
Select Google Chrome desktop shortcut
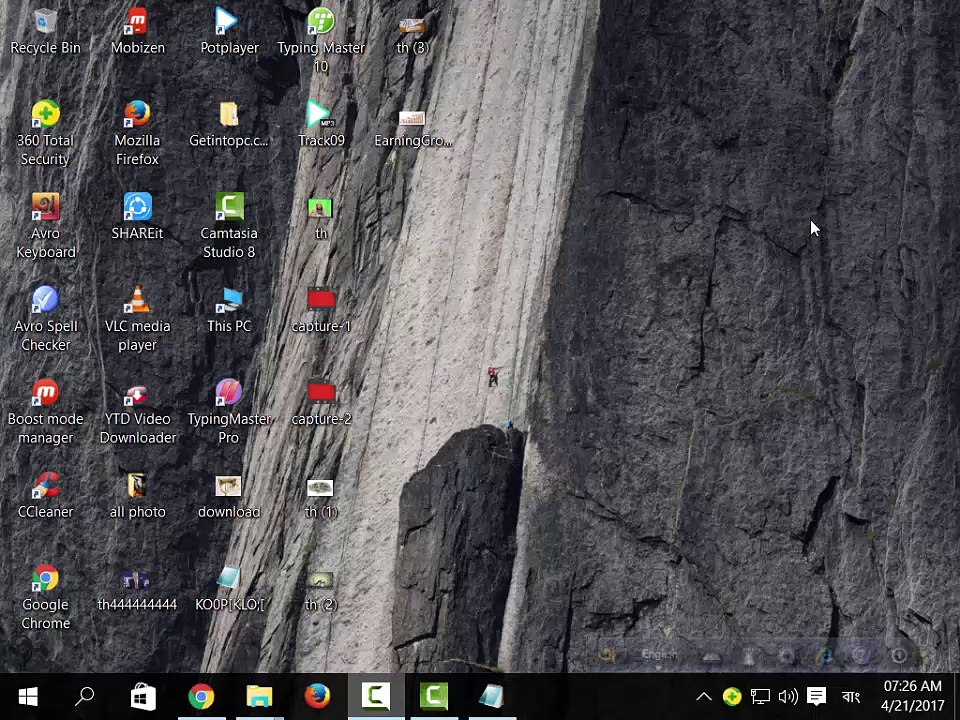pos(45,598)
